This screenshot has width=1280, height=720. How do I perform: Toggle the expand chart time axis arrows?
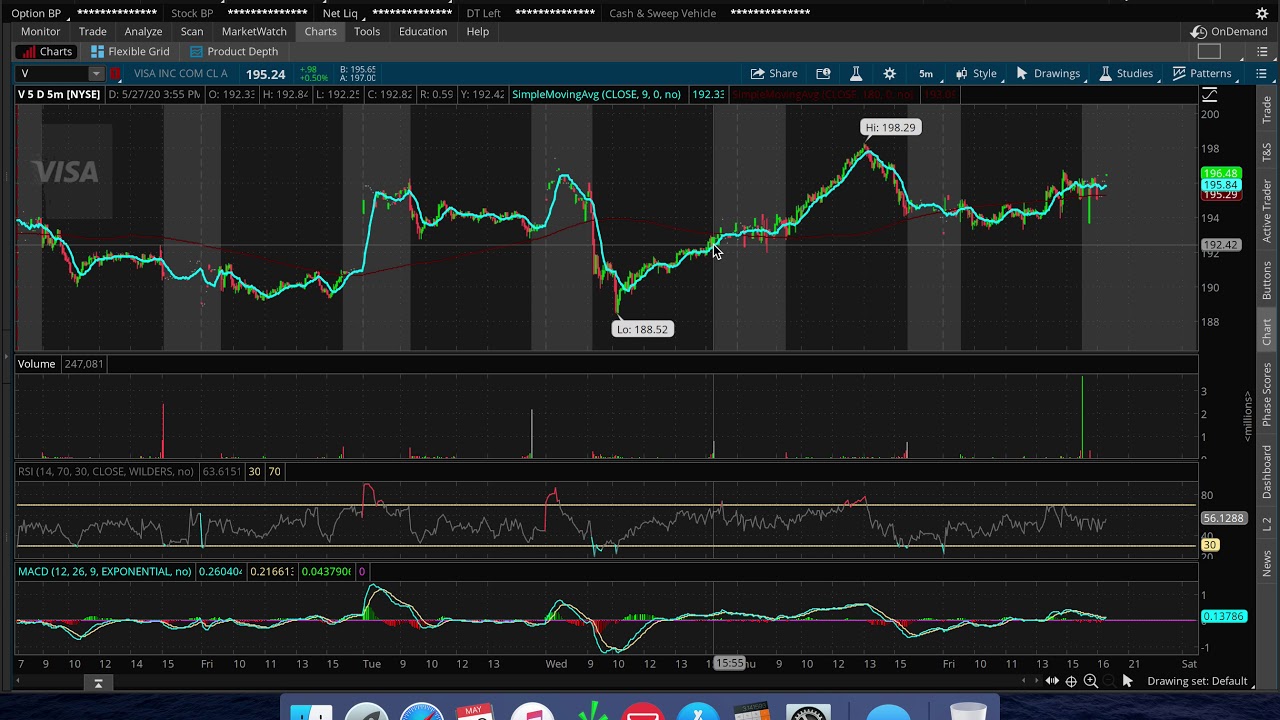[1052, 681]
